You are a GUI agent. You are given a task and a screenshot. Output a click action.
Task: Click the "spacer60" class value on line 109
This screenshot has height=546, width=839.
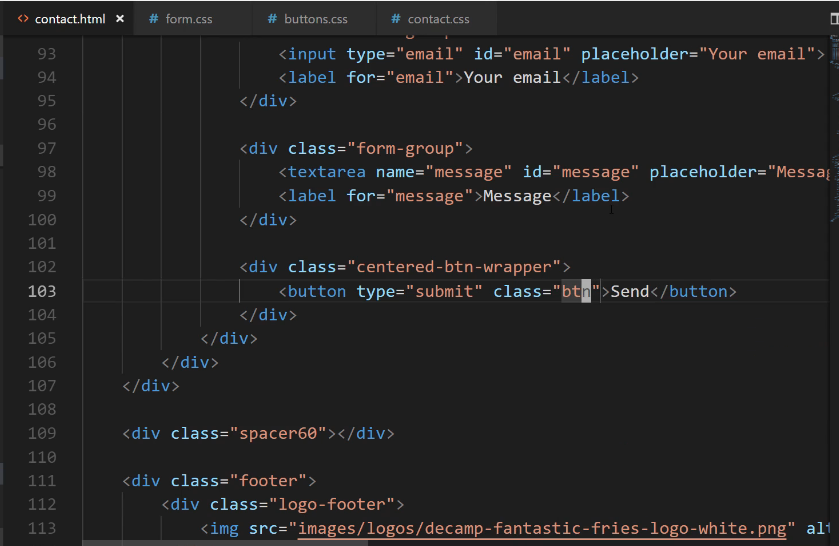[x=278, y=433]
